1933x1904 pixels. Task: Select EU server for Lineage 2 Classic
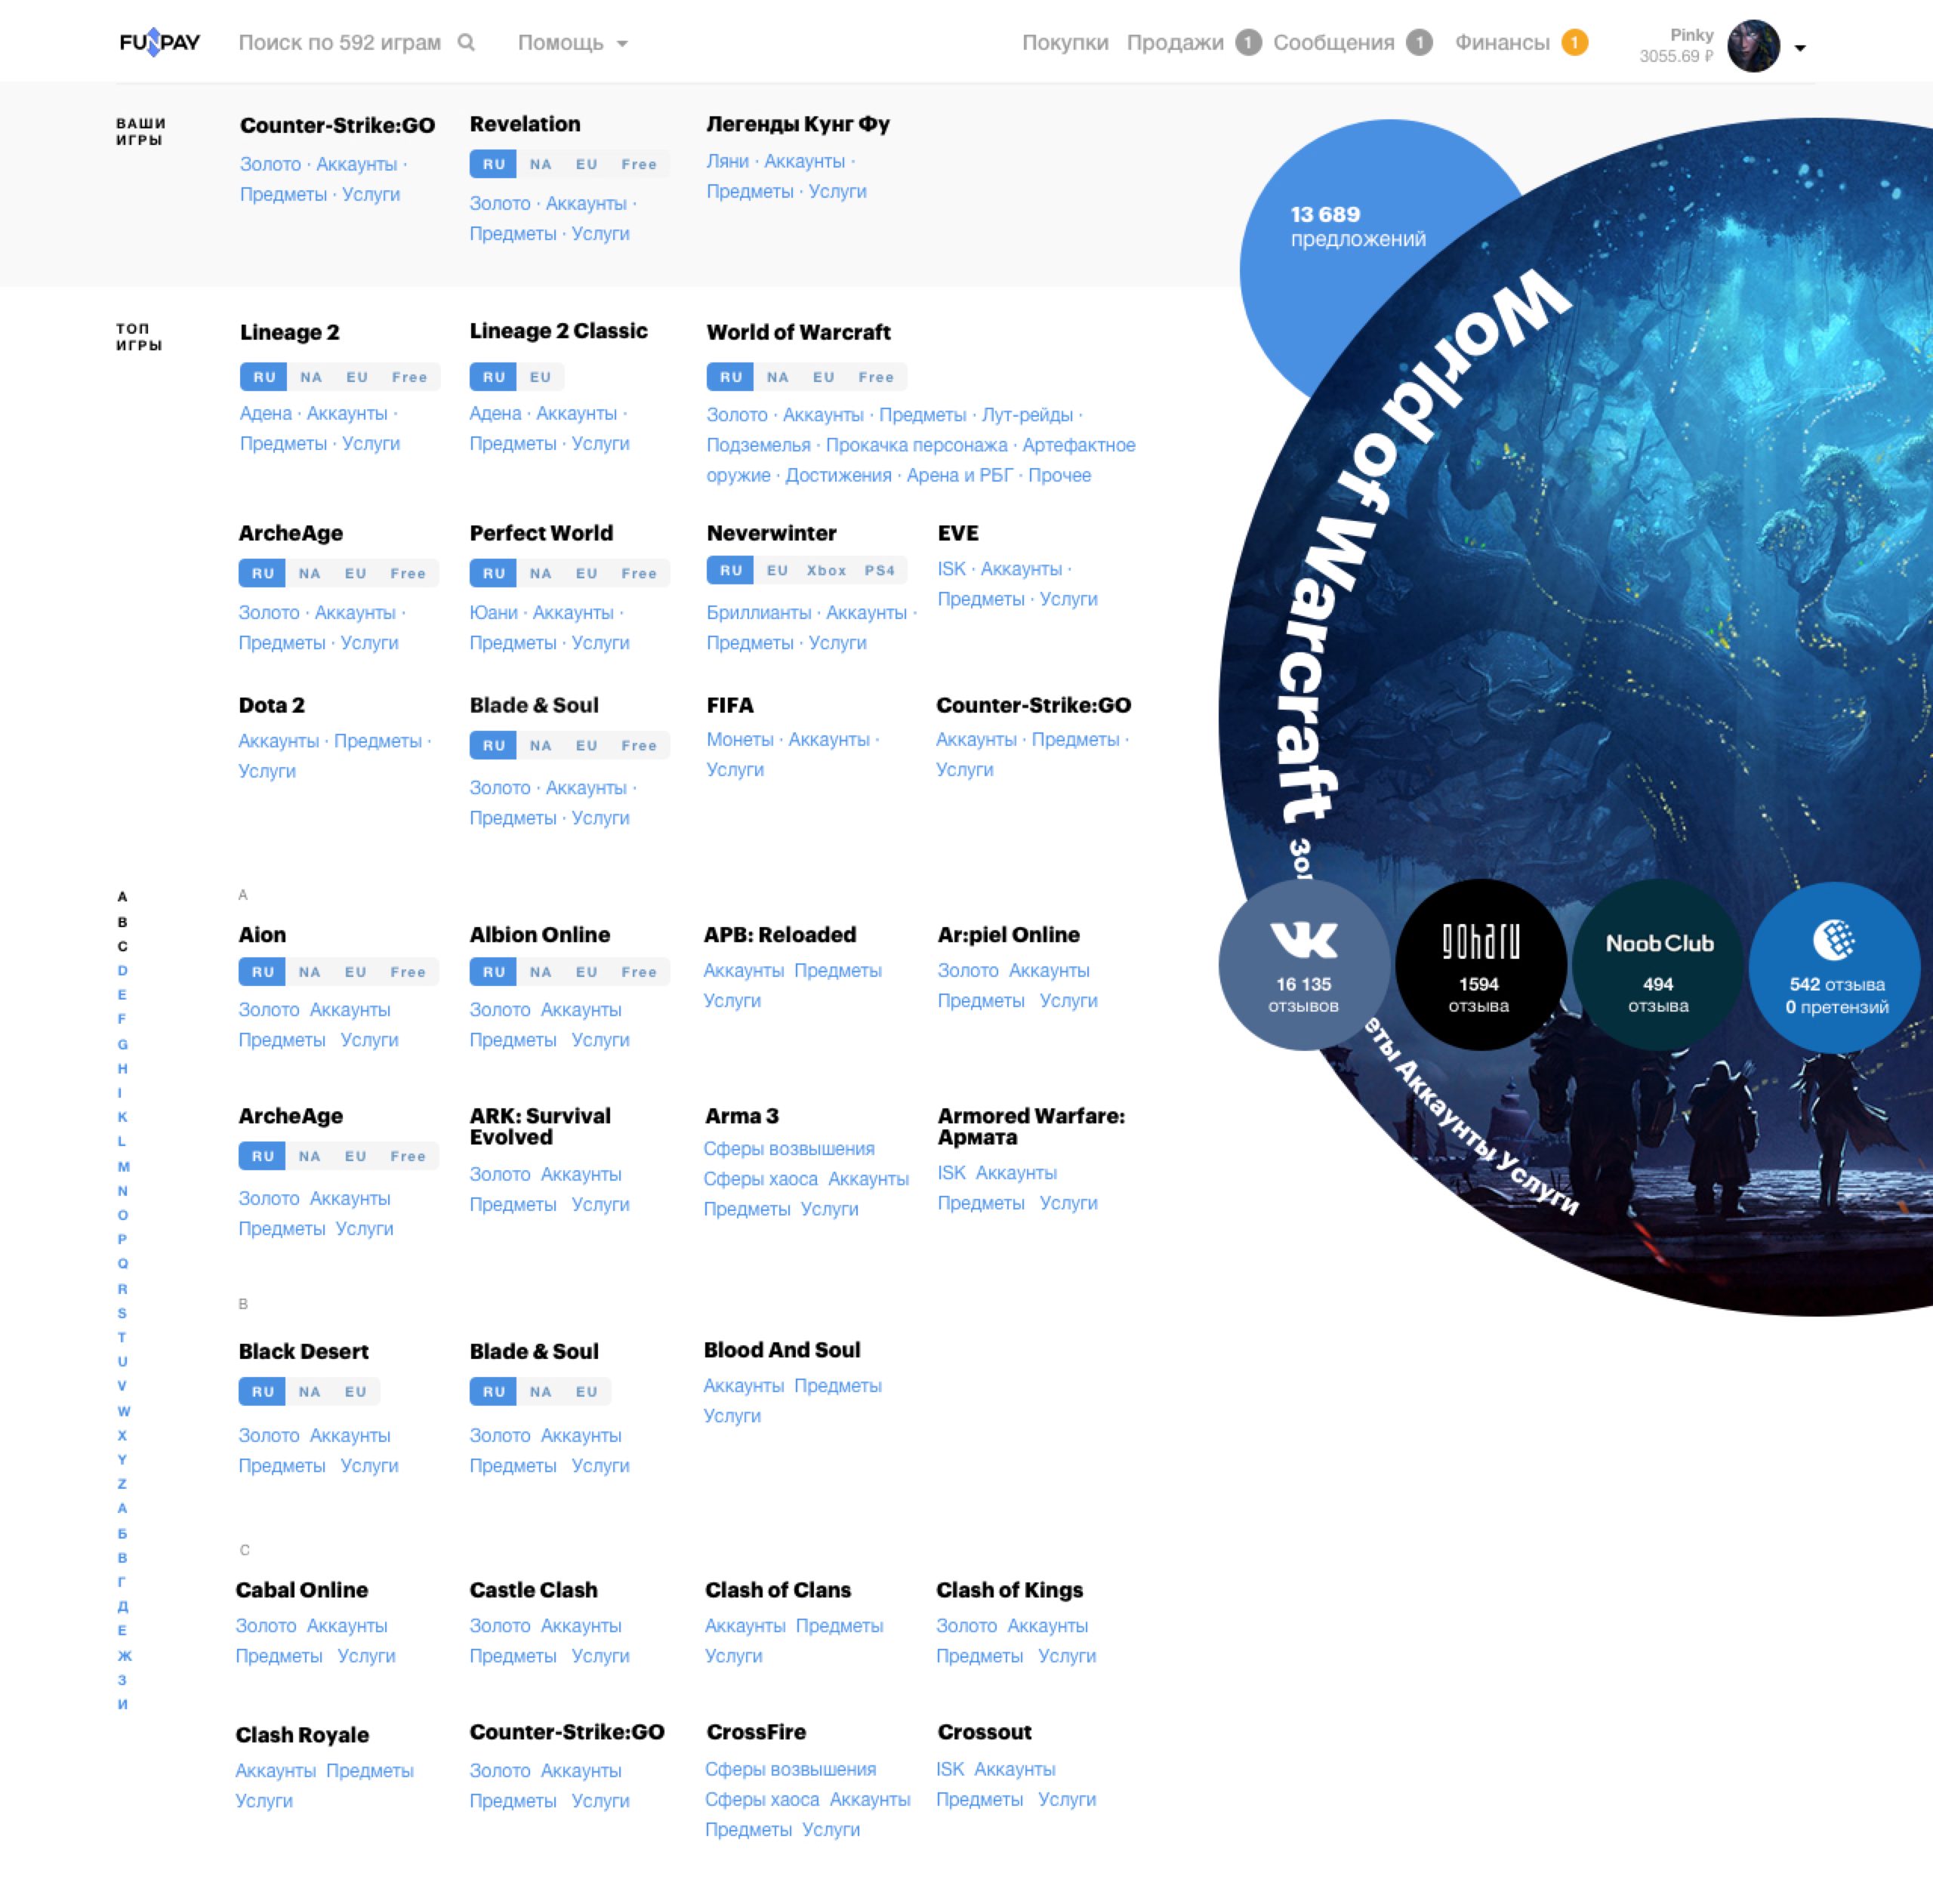(x=540, y=377)
